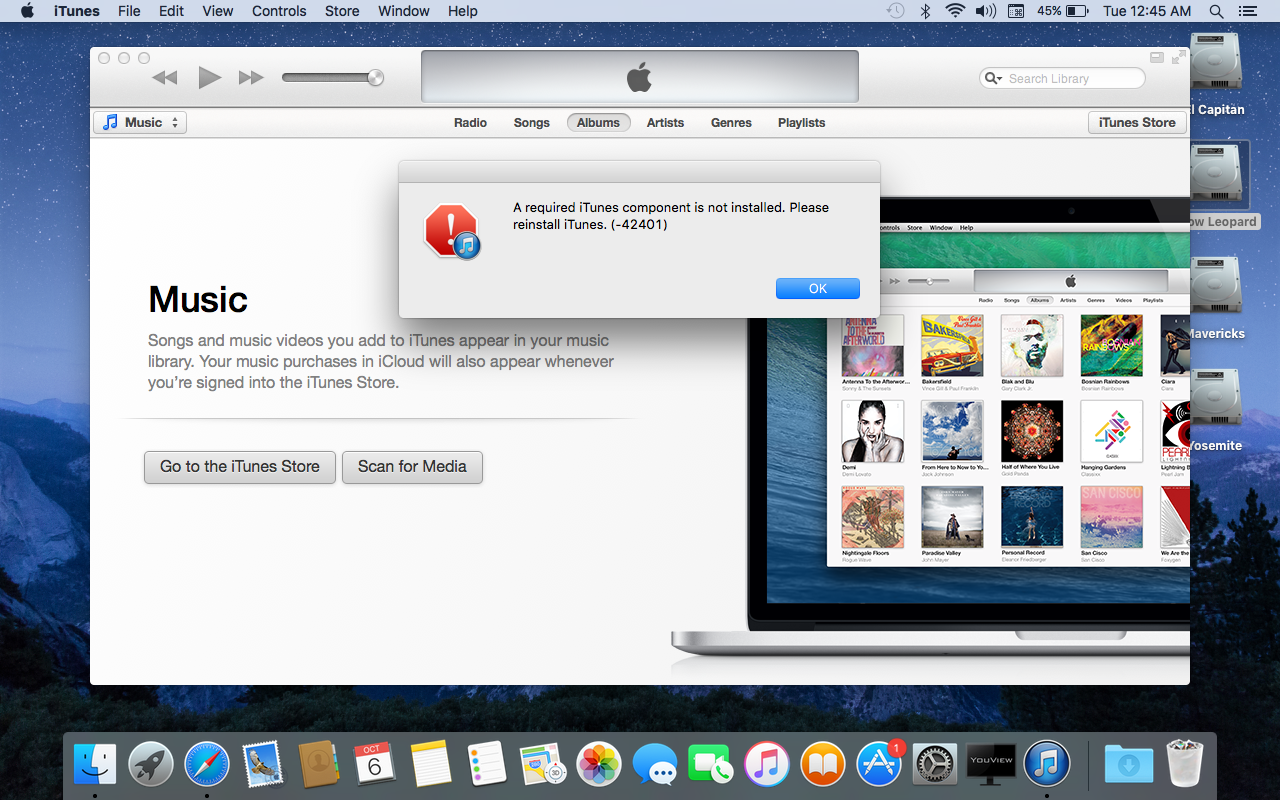This screenshot has width=1280, height=800.
Task: Open the Window menu
Action: pos(404,11)
